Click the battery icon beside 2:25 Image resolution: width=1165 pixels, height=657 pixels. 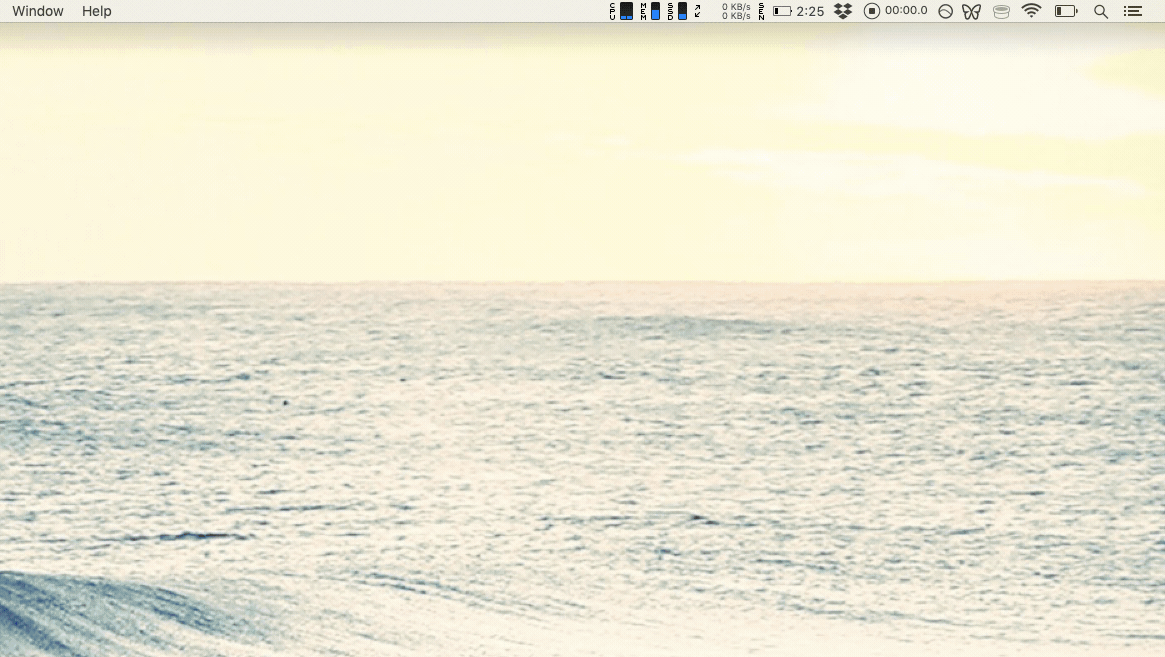pyautogui.click(x=782, y=11)
